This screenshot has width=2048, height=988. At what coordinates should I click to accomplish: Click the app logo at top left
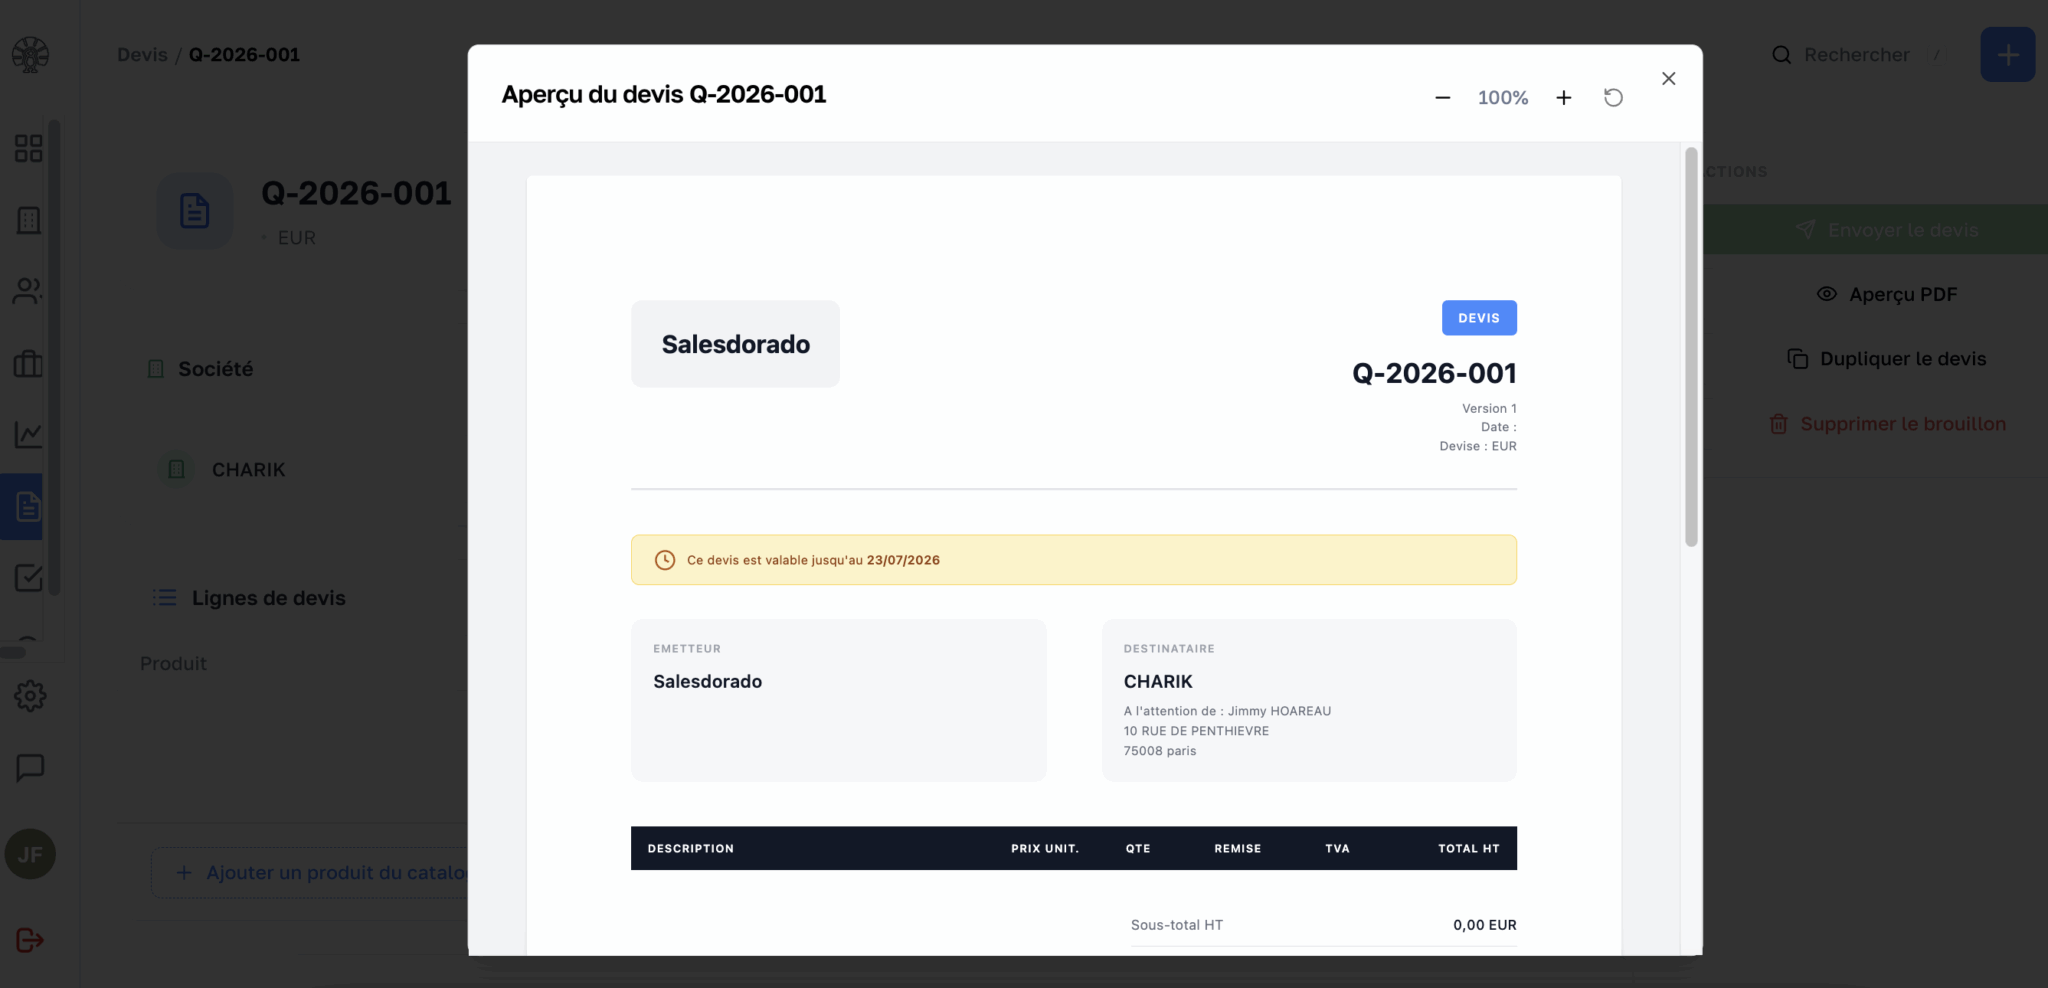(30, 54)
